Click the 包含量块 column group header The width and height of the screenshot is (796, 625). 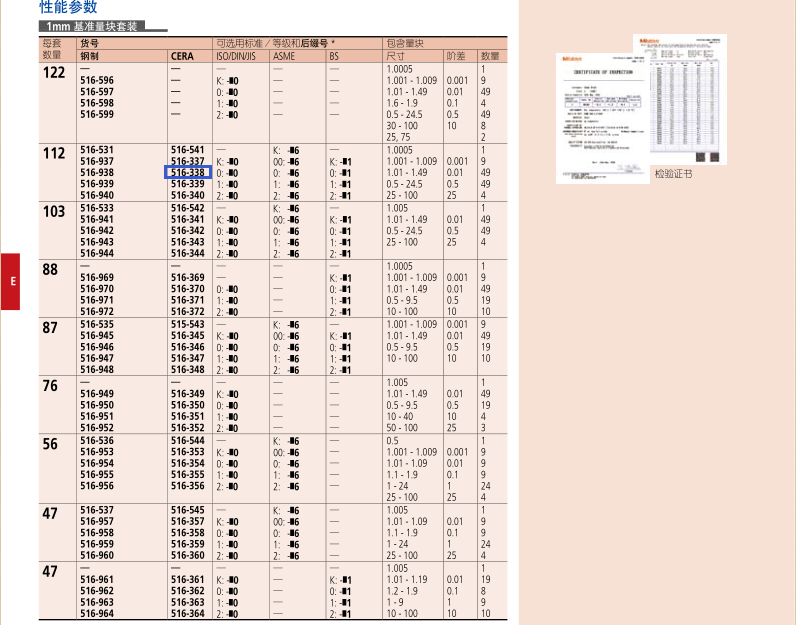[405, 44]
